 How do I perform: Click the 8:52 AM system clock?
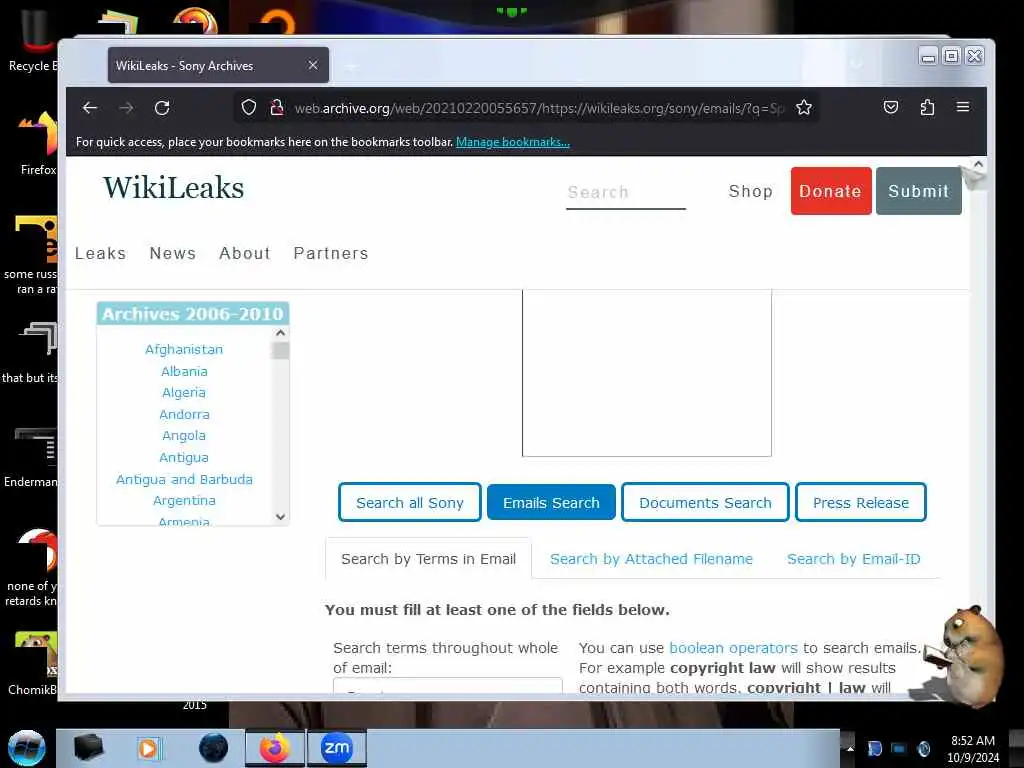973,748
